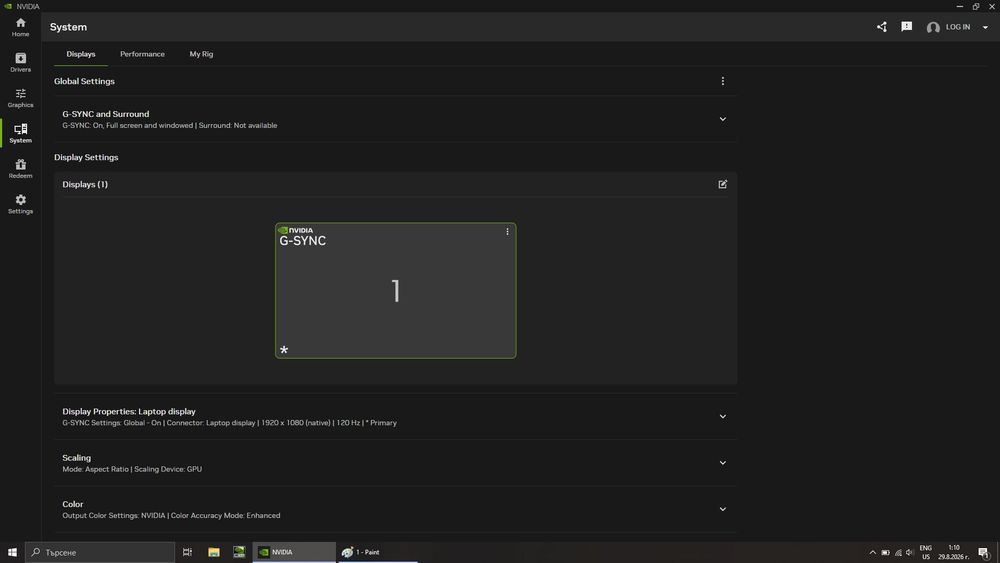
Task: Click the System page title
Action: tap(68, 27)
